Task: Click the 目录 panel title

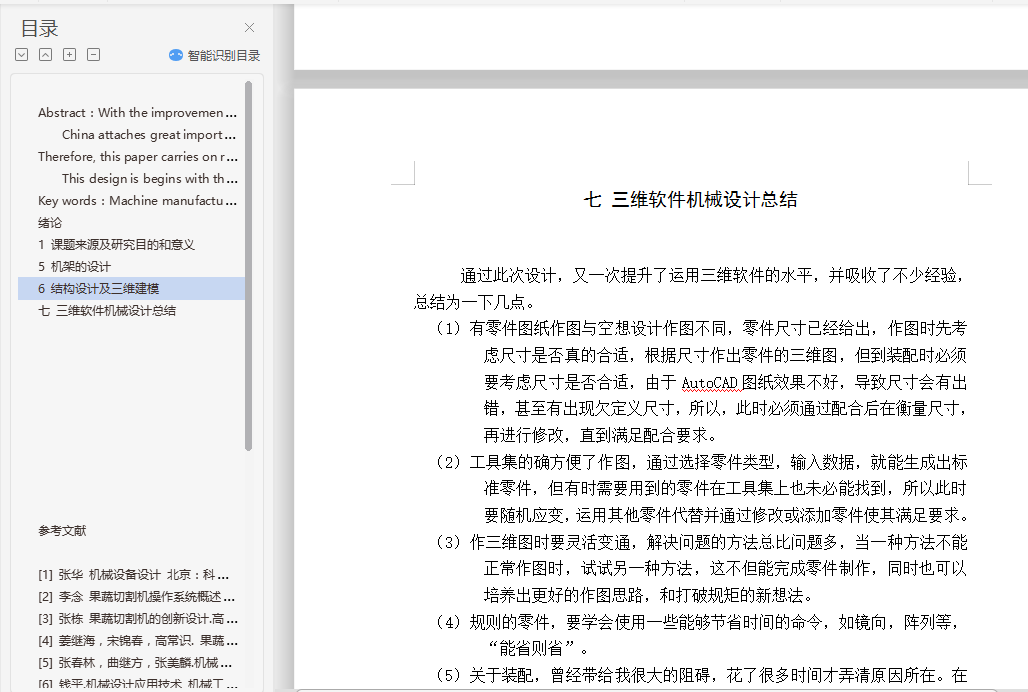Action: point(39,28)
